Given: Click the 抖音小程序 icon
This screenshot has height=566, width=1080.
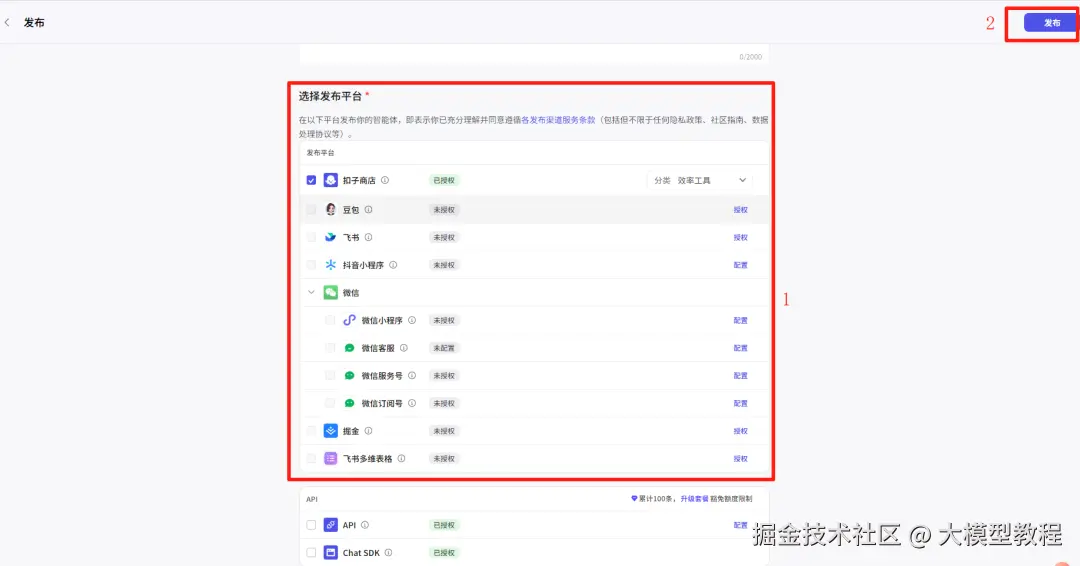Looking at the screenshot, I should click(331, 265).
